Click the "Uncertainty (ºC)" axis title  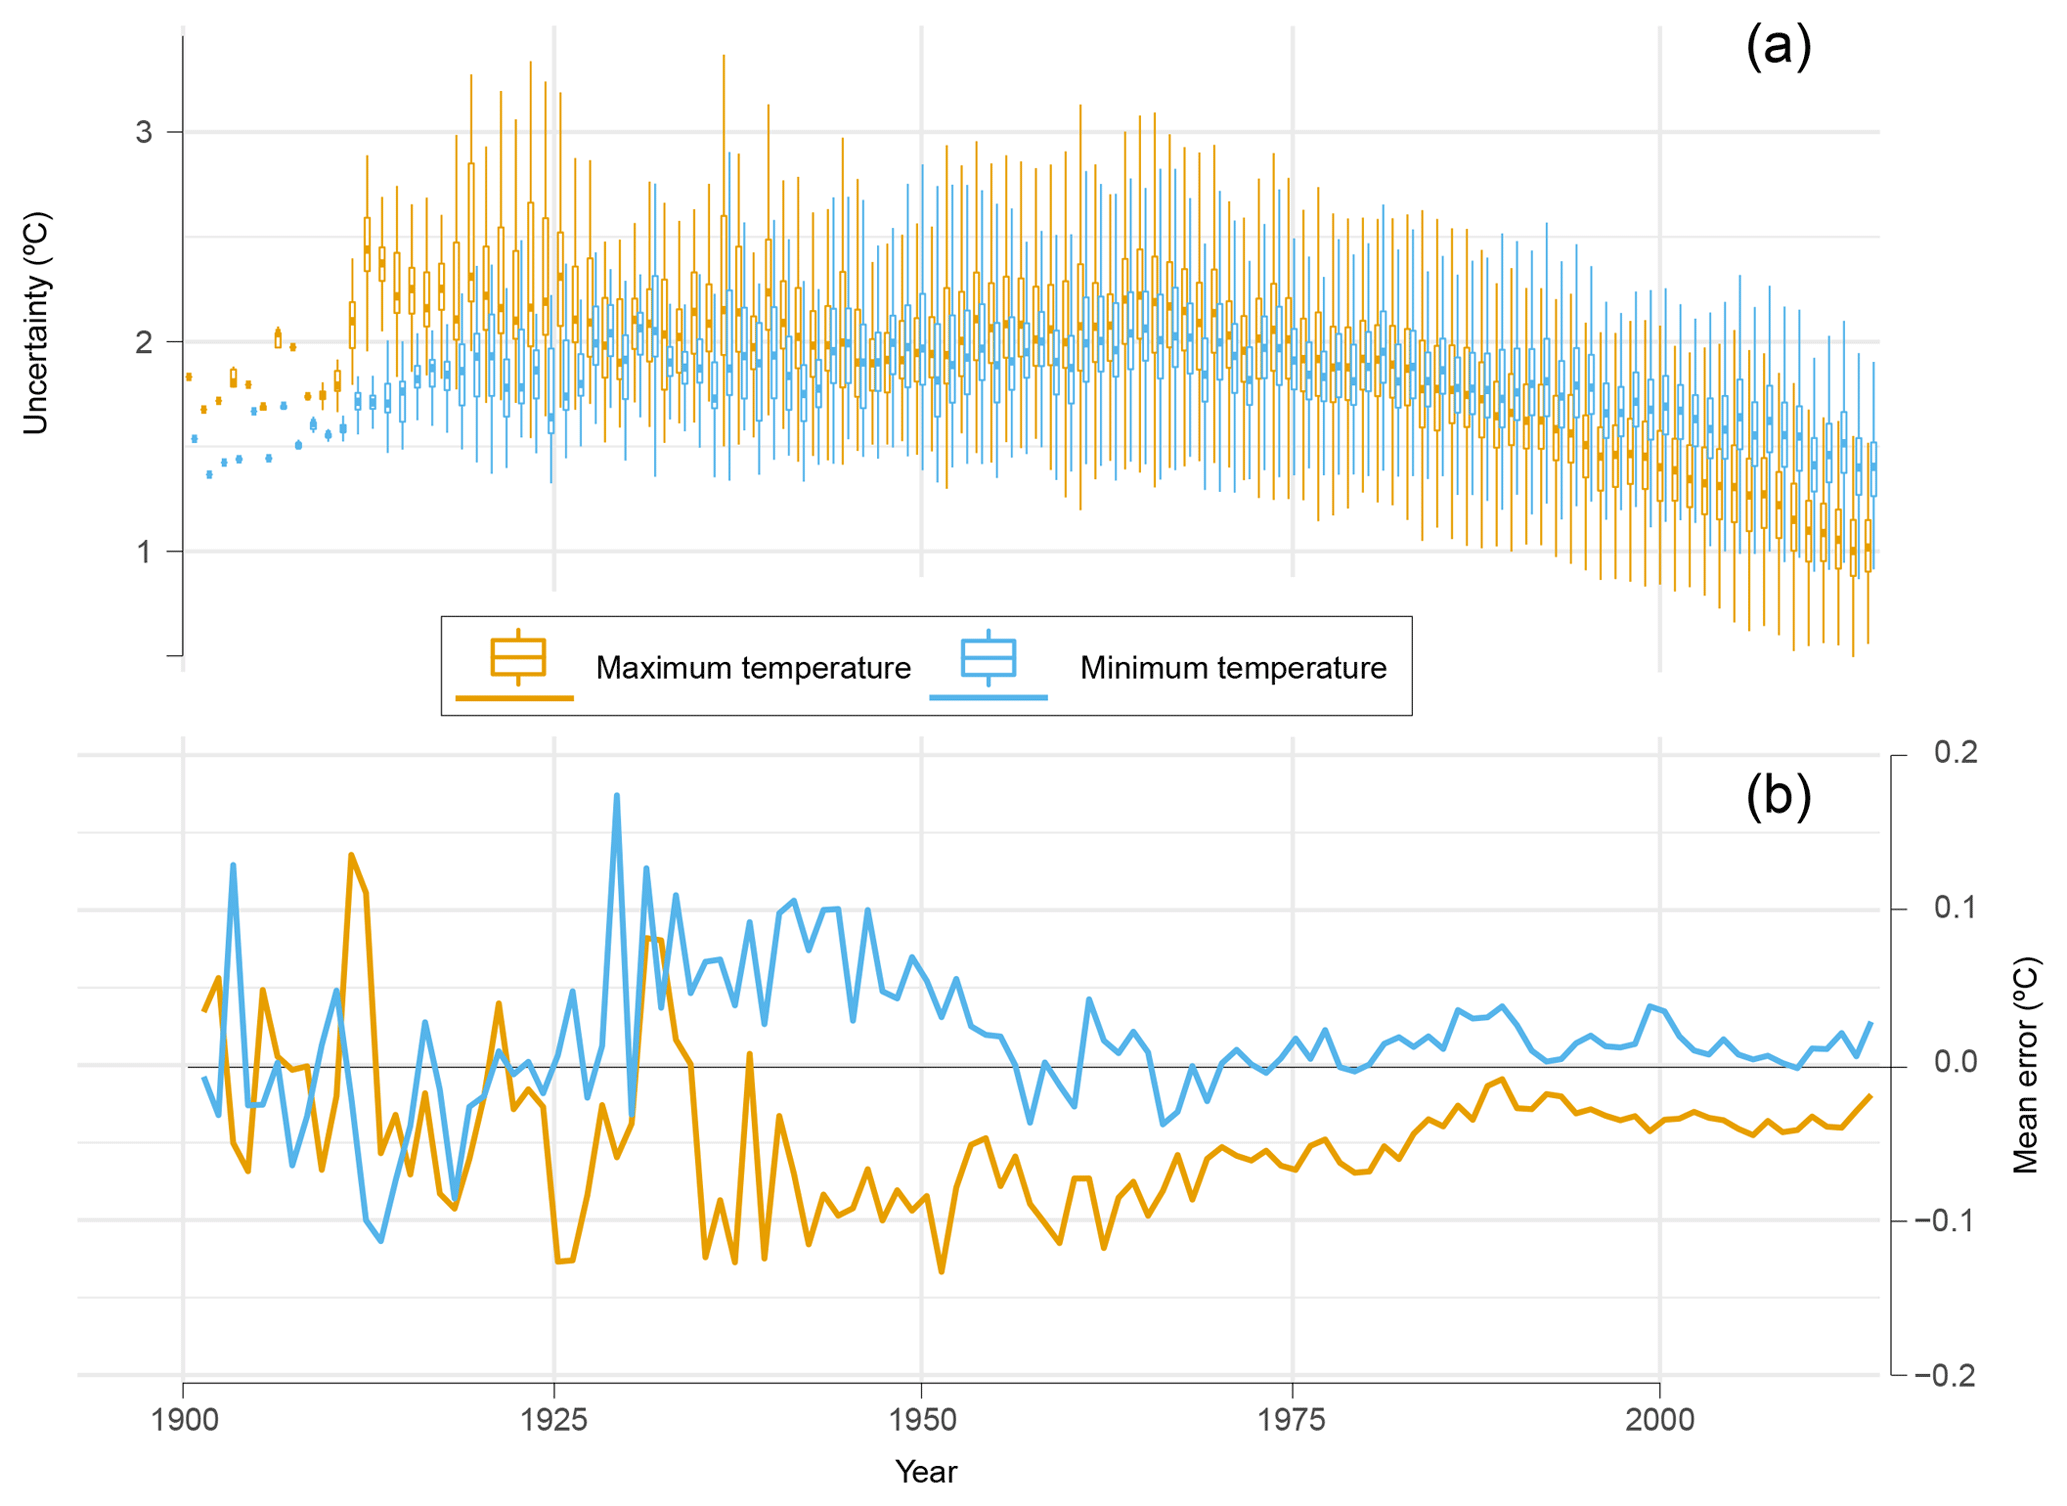click(36, 323)
